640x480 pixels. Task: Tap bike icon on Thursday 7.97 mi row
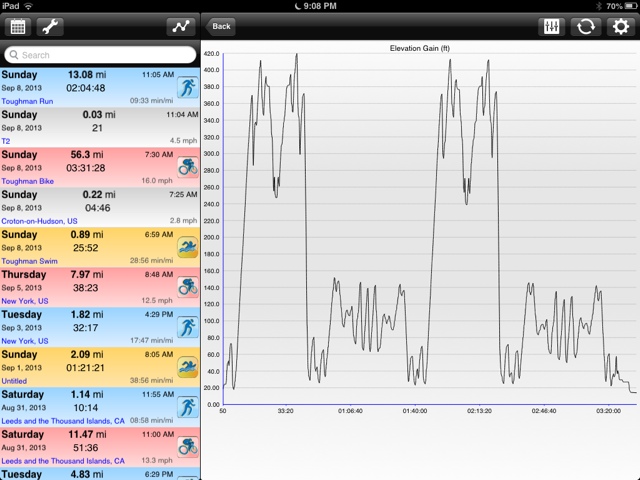(188, 287)
